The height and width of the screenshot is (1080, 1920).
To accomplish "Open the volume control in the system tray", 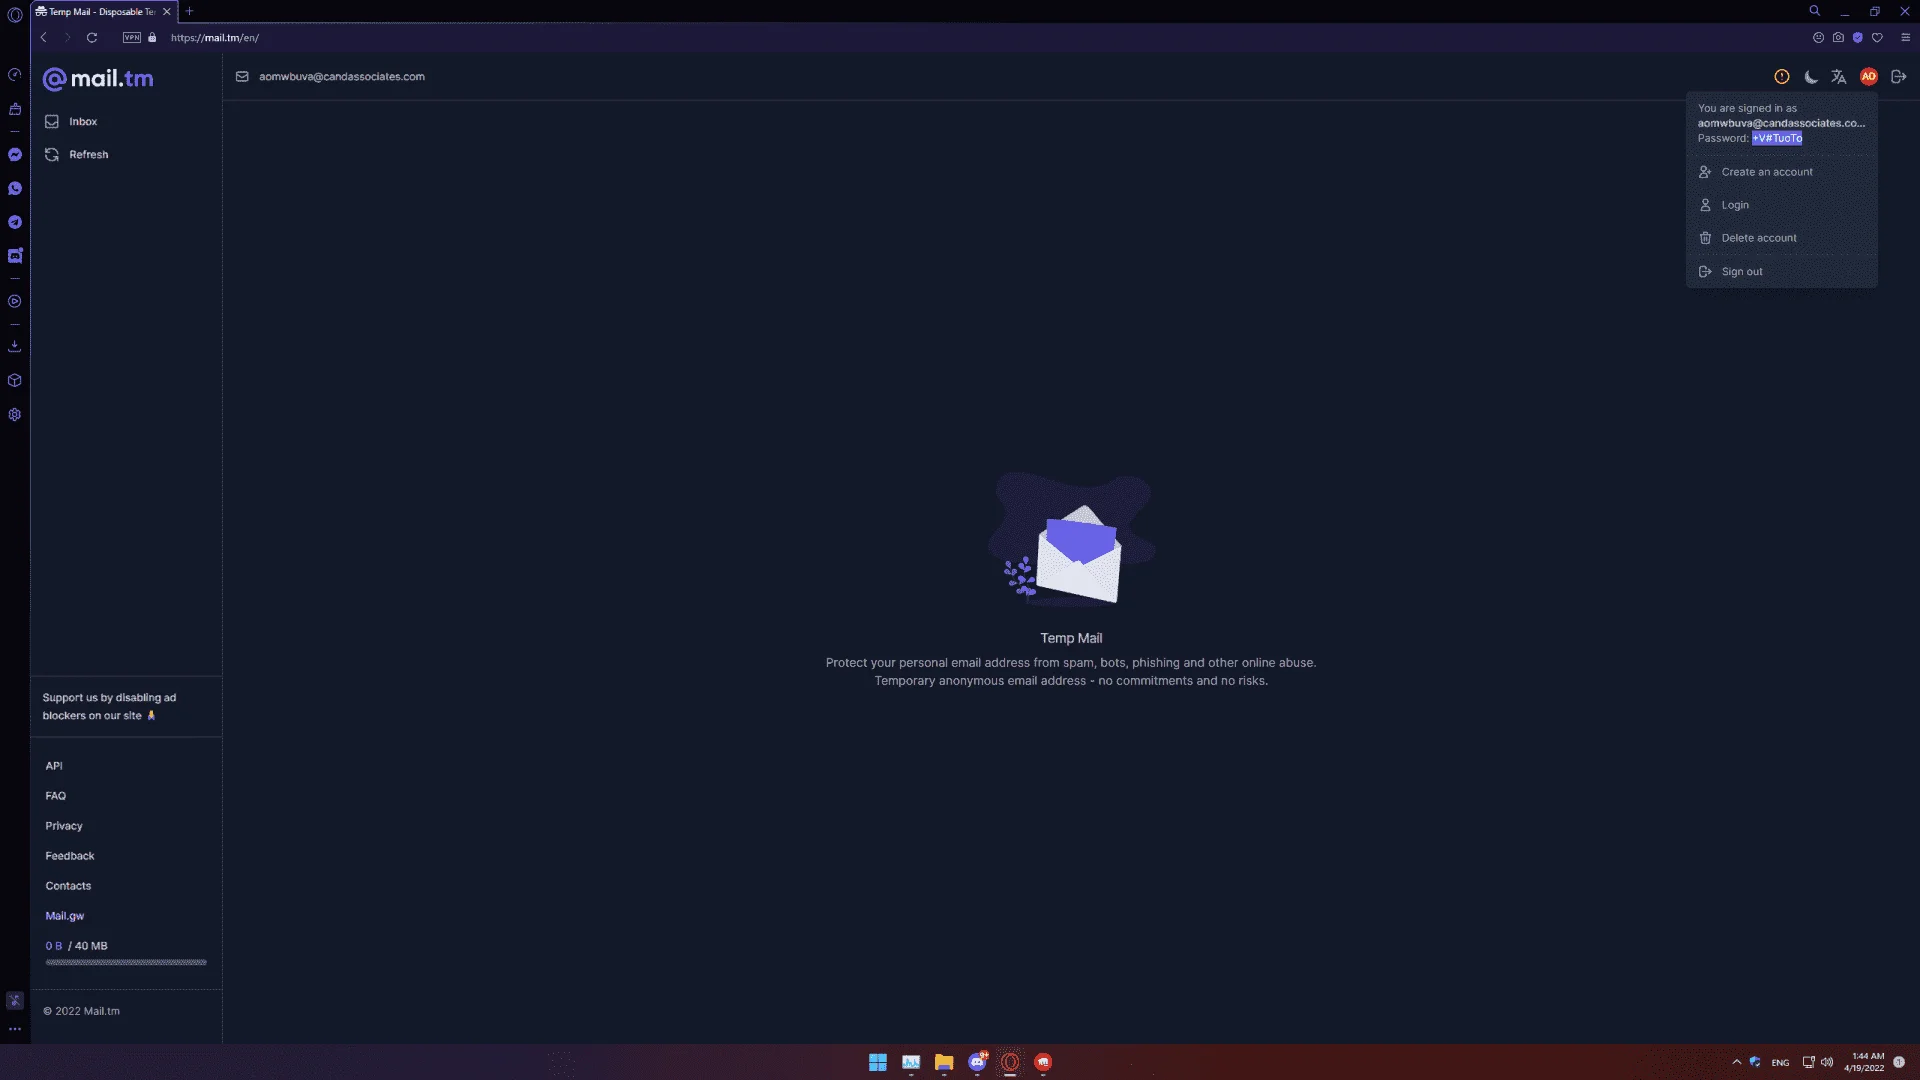I will pos(1827,1062).
